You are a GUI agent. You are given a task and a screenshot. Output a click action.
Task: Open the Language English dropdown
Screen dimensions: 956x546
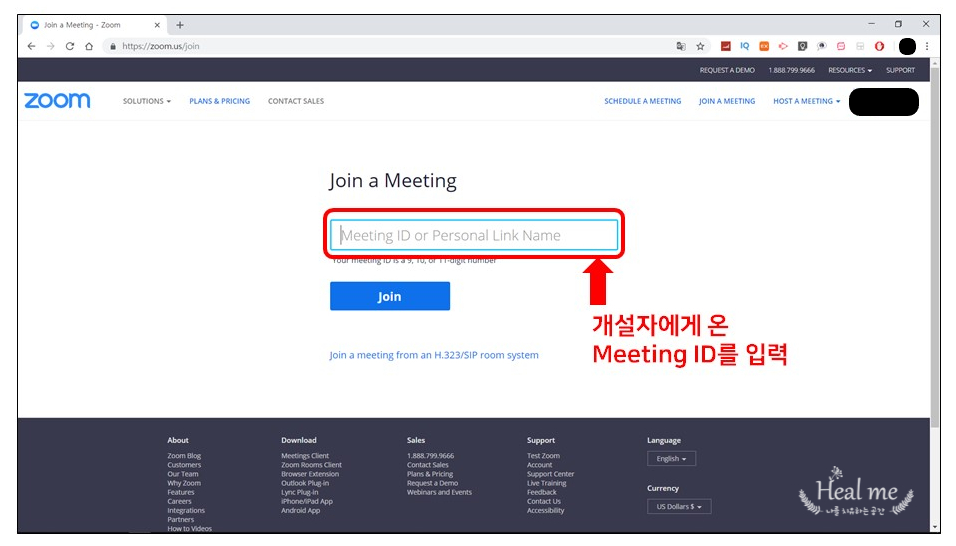coord(671,458)
